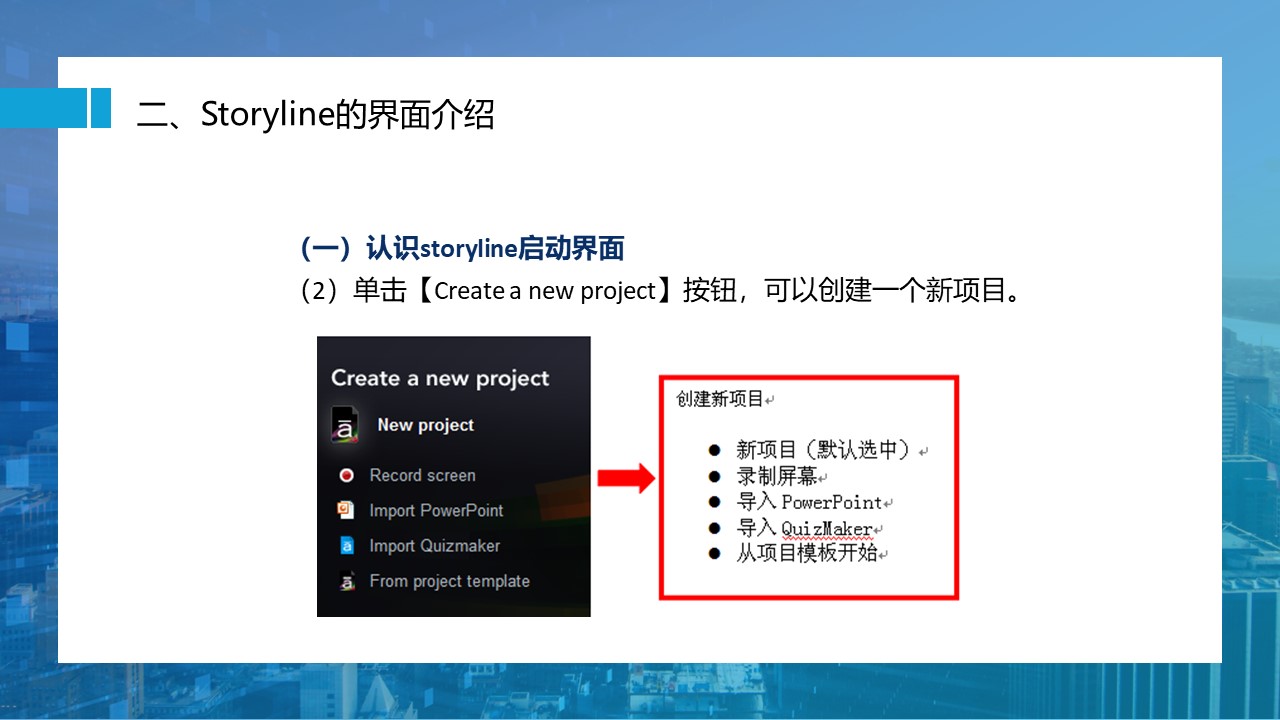The width and height of the screenshot is (1280, 720).
Task: Pick the Import Quizmaker text
Action: tap(434, 546)
